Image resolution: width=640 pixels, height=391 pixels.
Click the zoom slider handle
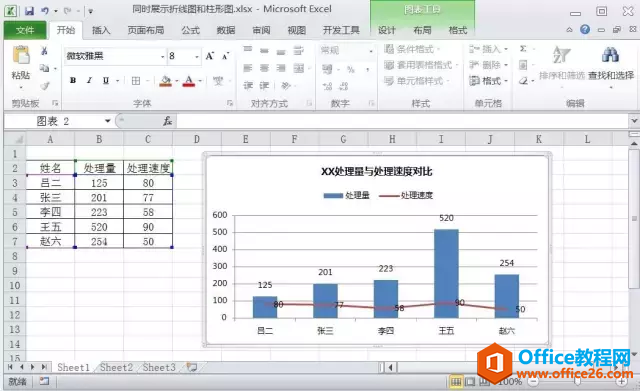(577, 382)
